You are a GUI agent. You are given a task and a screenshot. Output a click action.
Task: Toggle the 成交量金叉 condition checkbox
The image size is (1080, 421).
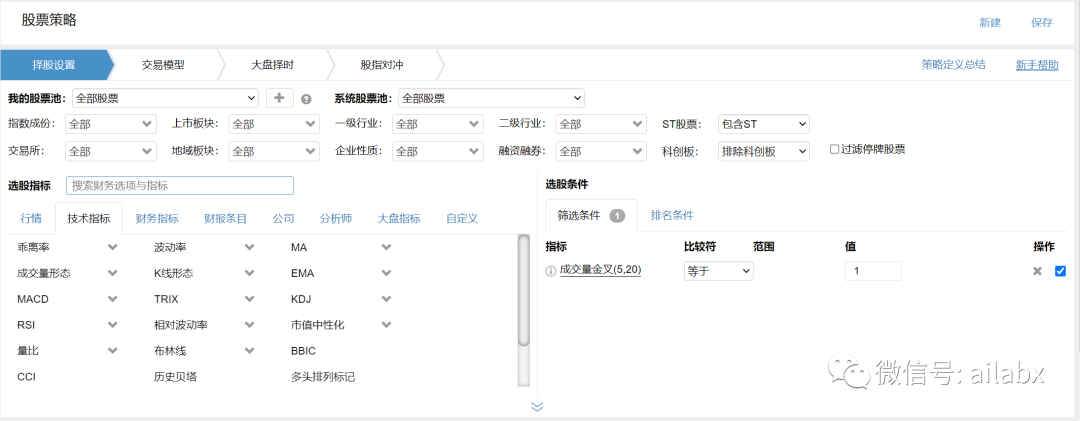click(x=1060, y=271)
